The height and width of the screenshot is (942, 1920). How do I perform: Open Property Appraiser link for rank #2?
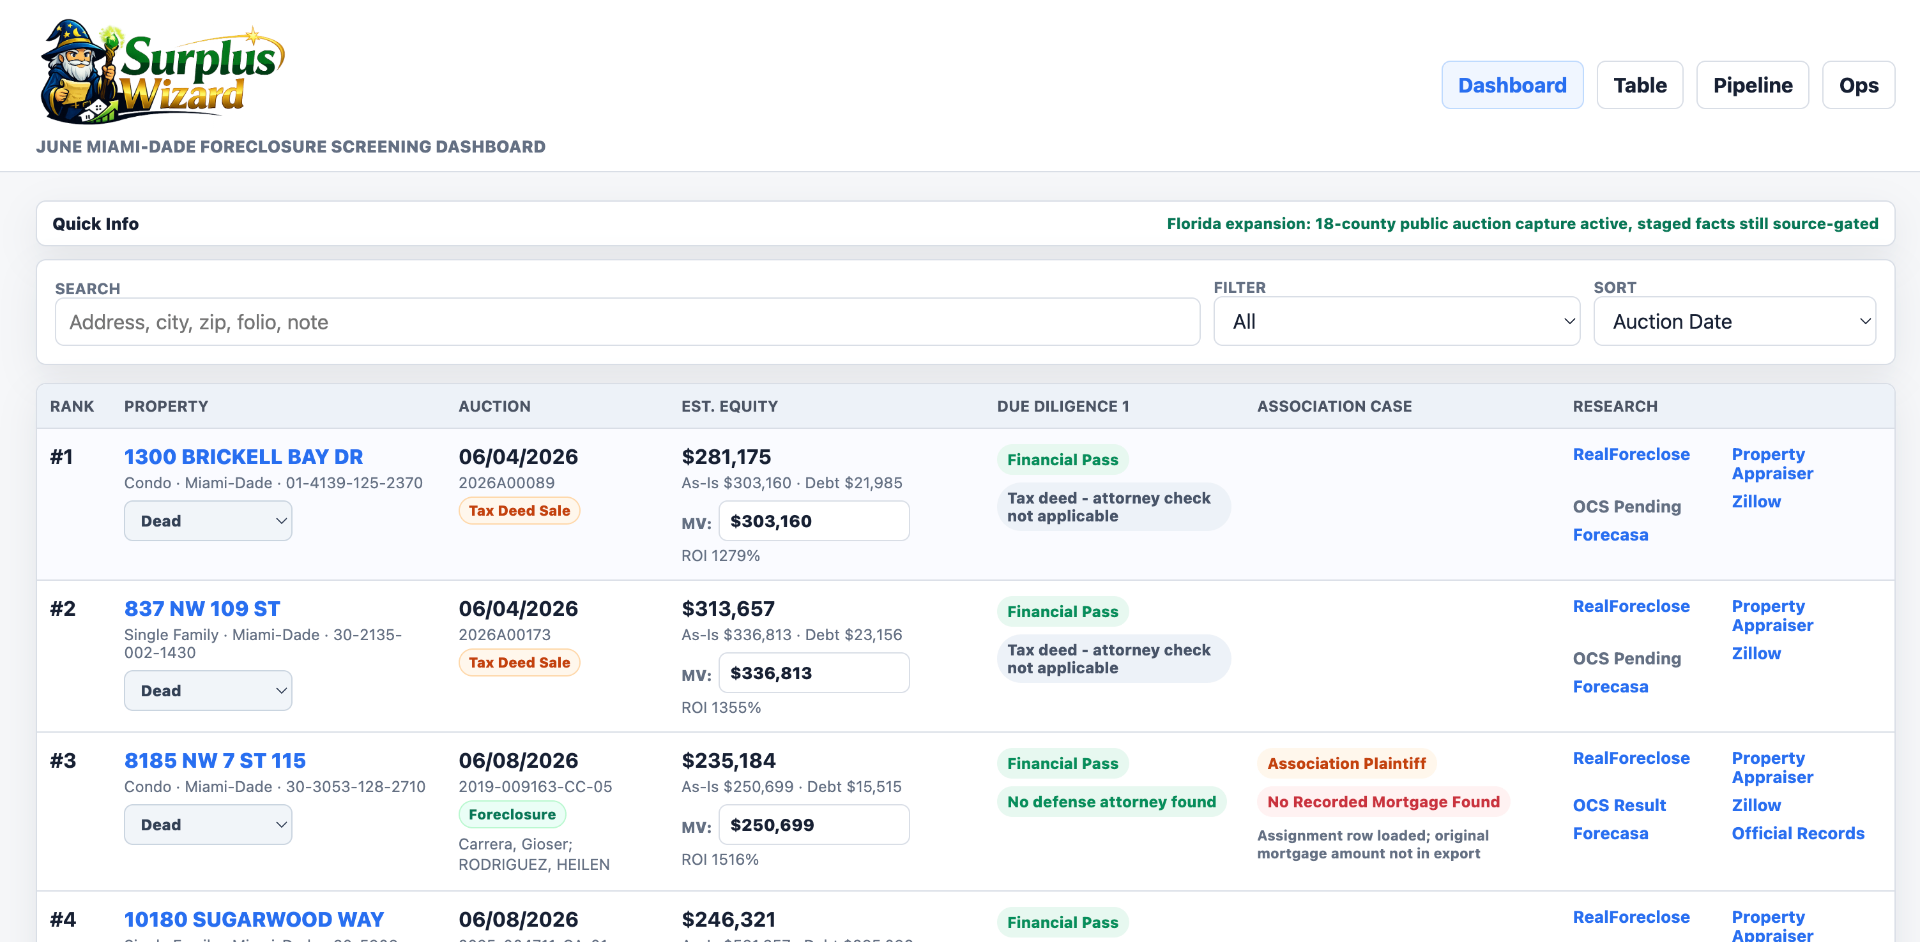coord(1772,616)
